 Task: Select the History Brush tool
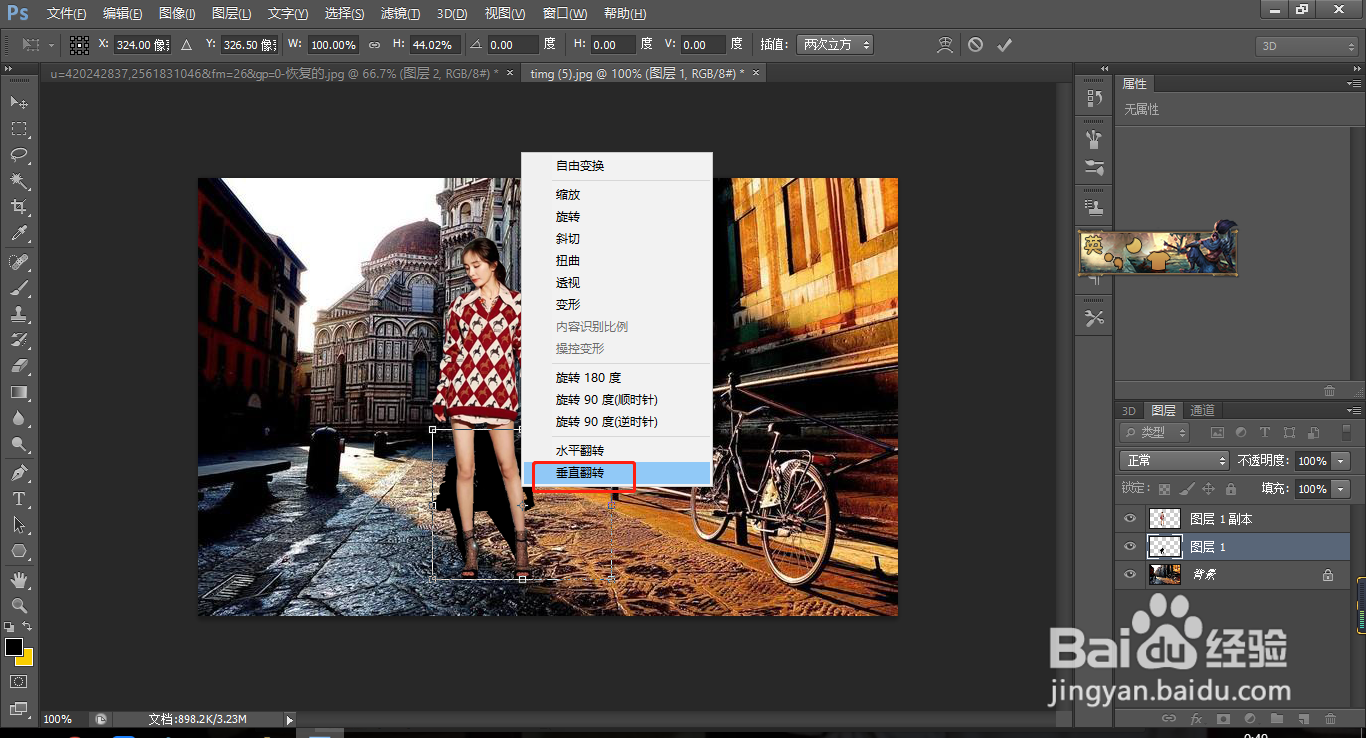[19, 340]
